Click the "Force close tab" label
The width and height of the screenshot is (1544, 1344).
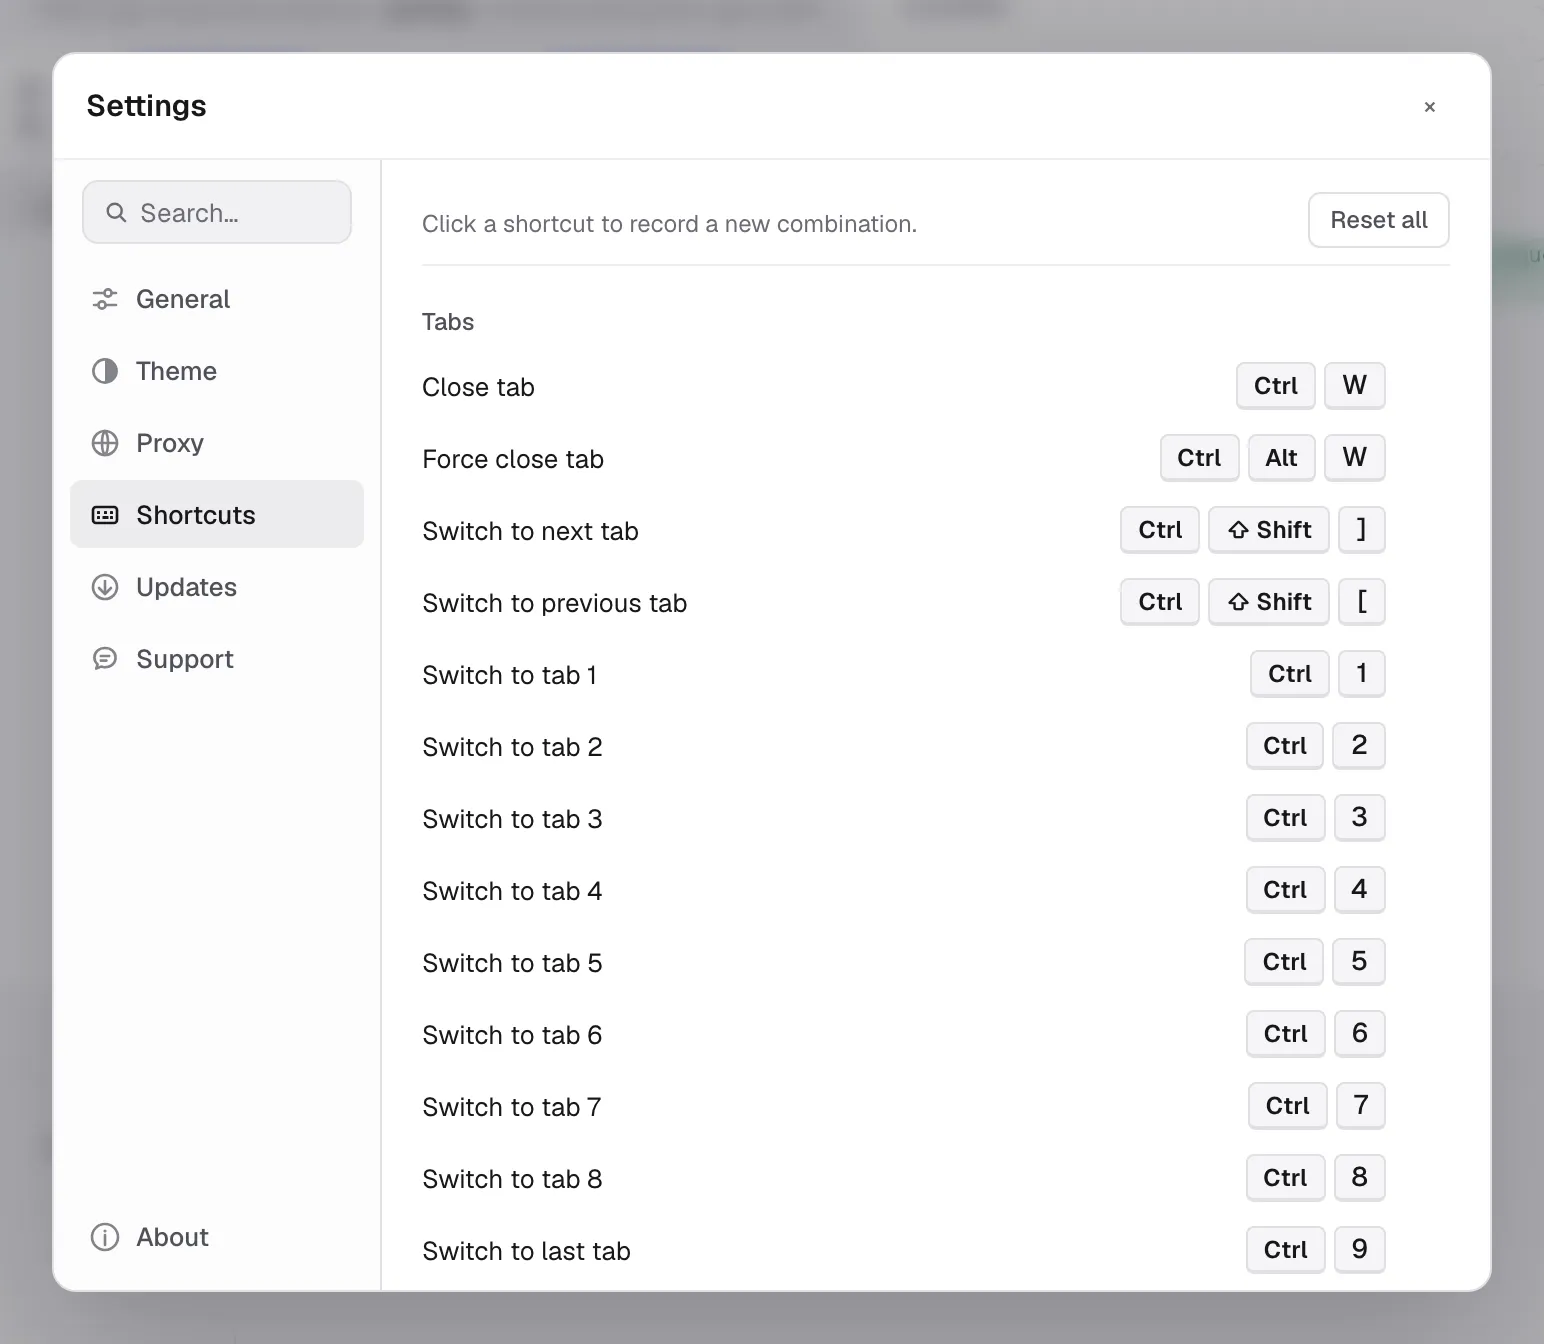point(513,459)
